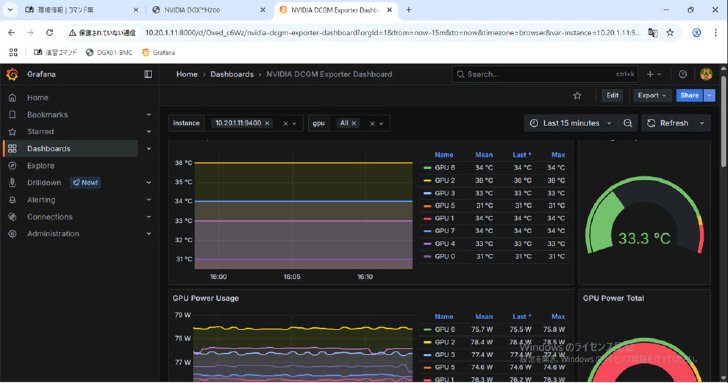
Task: Open the Chrome three-dot menu
Action: coord(715,32)
